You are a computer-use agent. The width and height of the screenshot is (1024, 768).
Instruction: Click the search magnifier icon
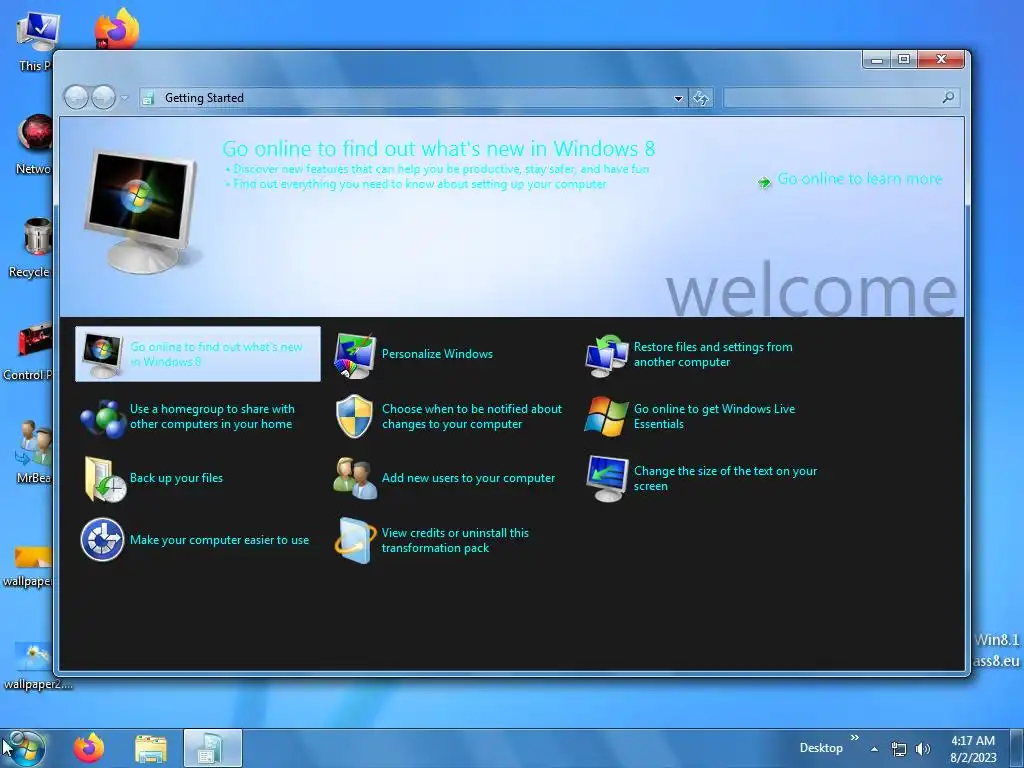(x=948, y=97)
